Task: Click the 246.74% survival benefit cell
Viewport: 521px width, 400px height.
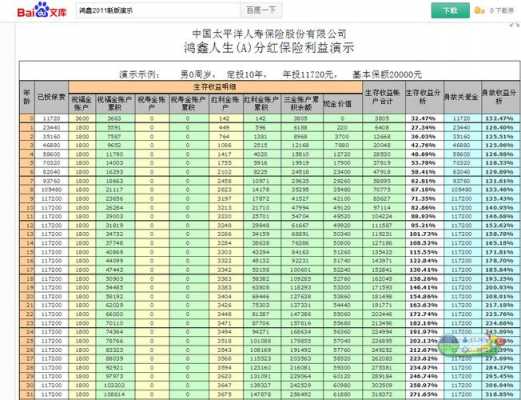Action: [x=424, y=376]
